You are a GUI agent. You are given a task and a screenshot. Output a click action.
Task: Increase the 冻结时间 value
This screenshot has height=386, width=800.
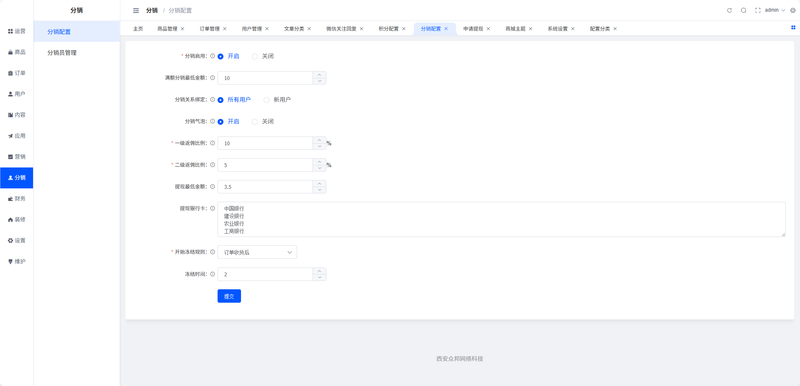pos(319,271)
